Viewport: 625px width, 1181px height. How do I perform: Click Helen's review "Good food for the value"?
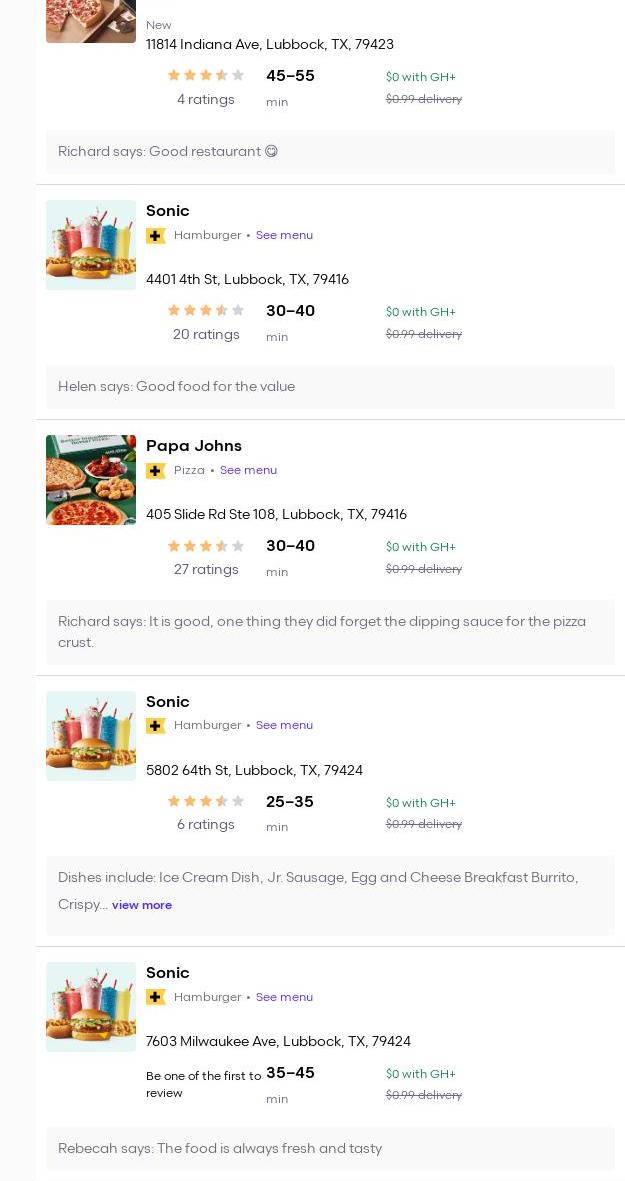point(176,387)
